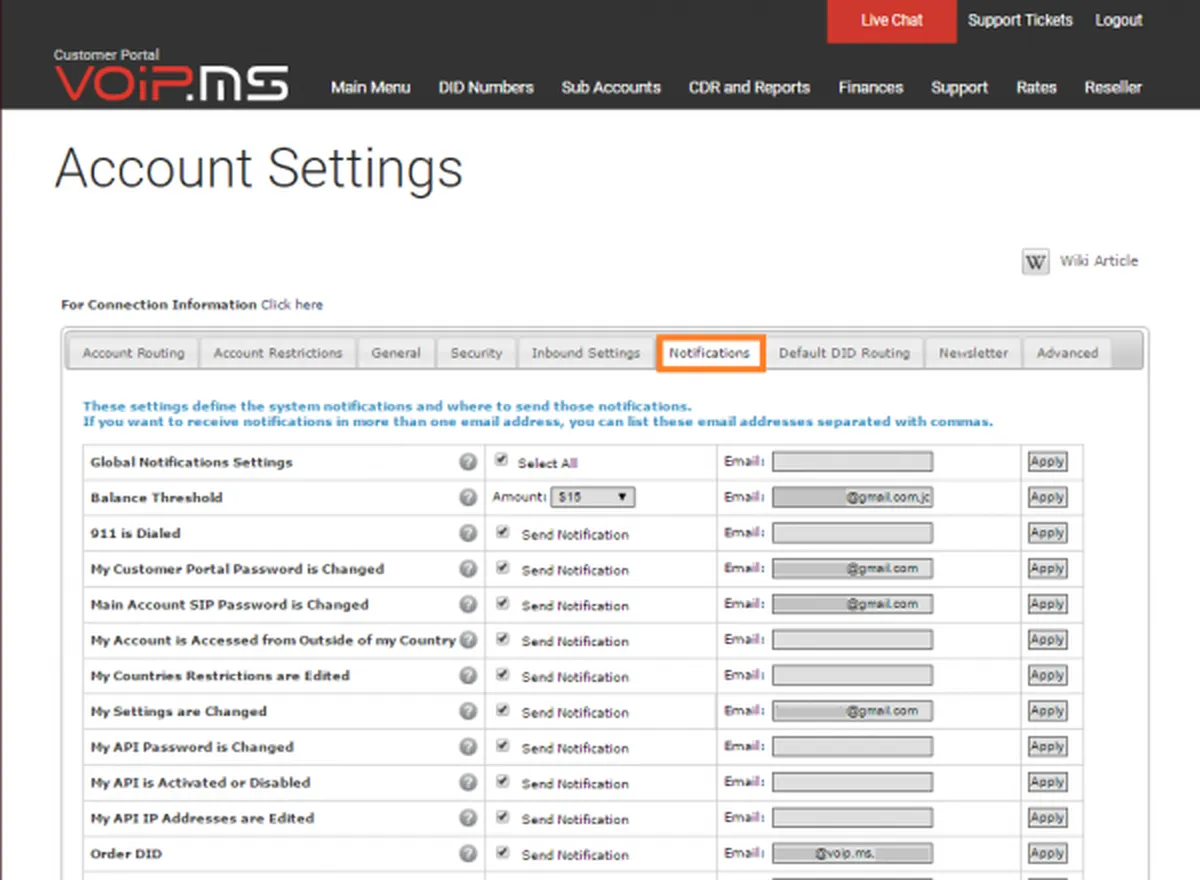The width and height of the screenshot is (1200, 880).
Task: Open CDR and Reports menu
Action: [x=749, y=87]
